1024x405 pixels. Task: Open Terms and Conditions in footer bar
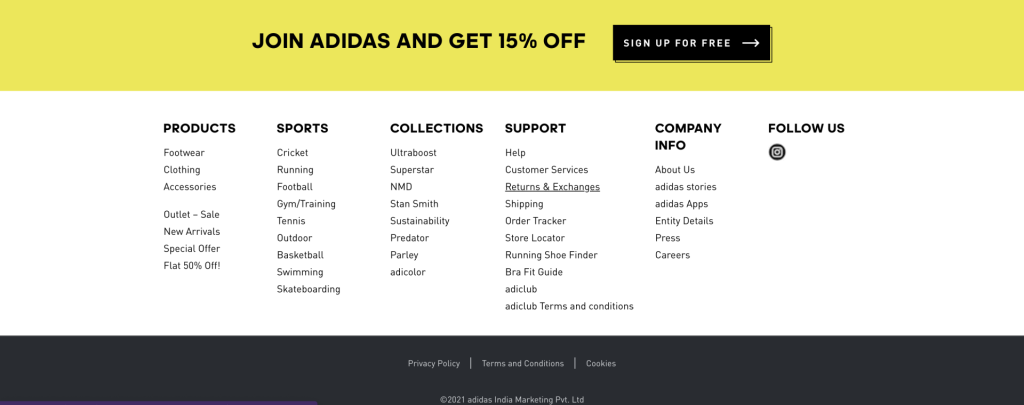pos(523,363)
